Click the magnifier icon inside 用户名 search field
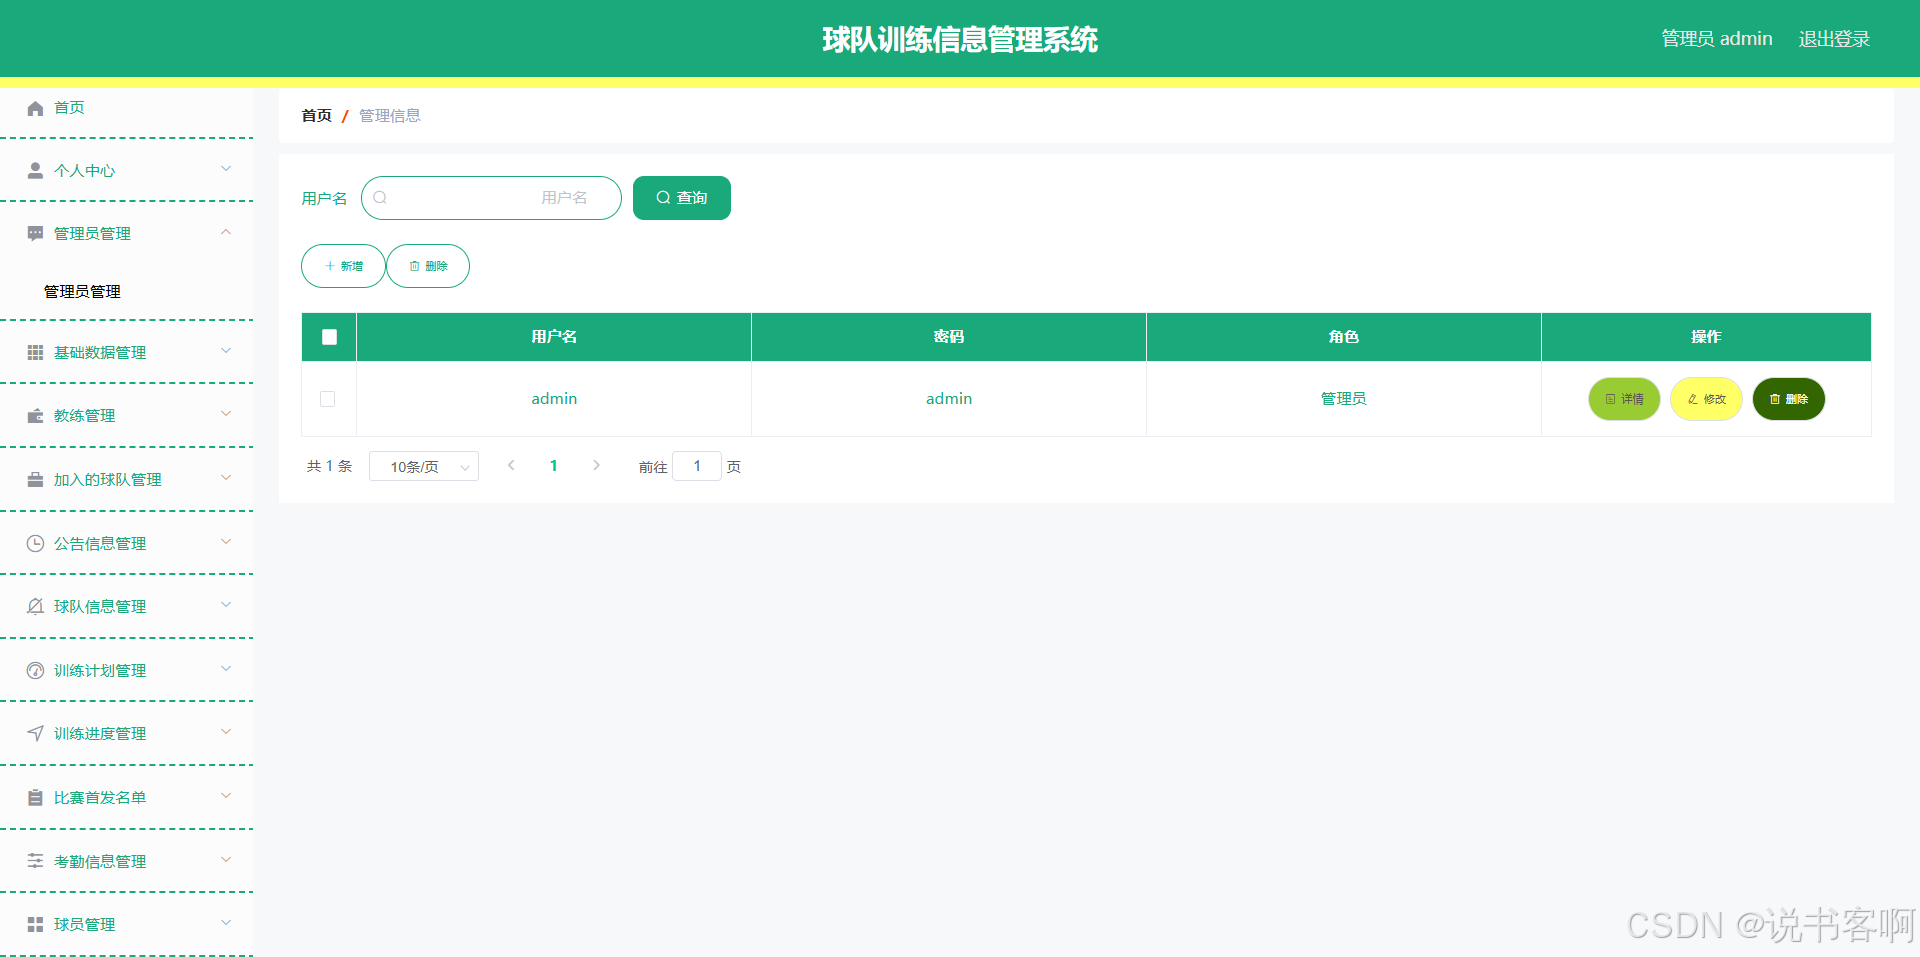This screenshot has height=957, width=1920. point(380,198)
